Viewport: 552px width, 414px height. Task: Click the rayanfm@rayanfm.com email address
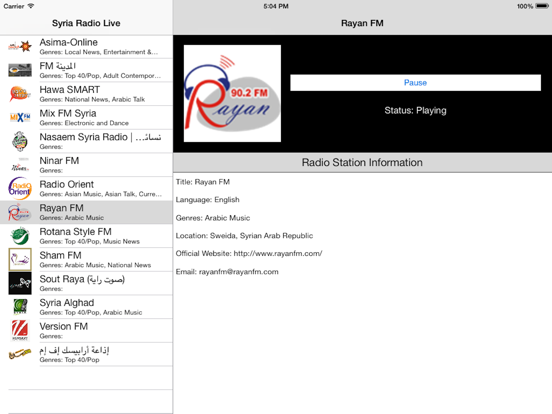(239, 272)
